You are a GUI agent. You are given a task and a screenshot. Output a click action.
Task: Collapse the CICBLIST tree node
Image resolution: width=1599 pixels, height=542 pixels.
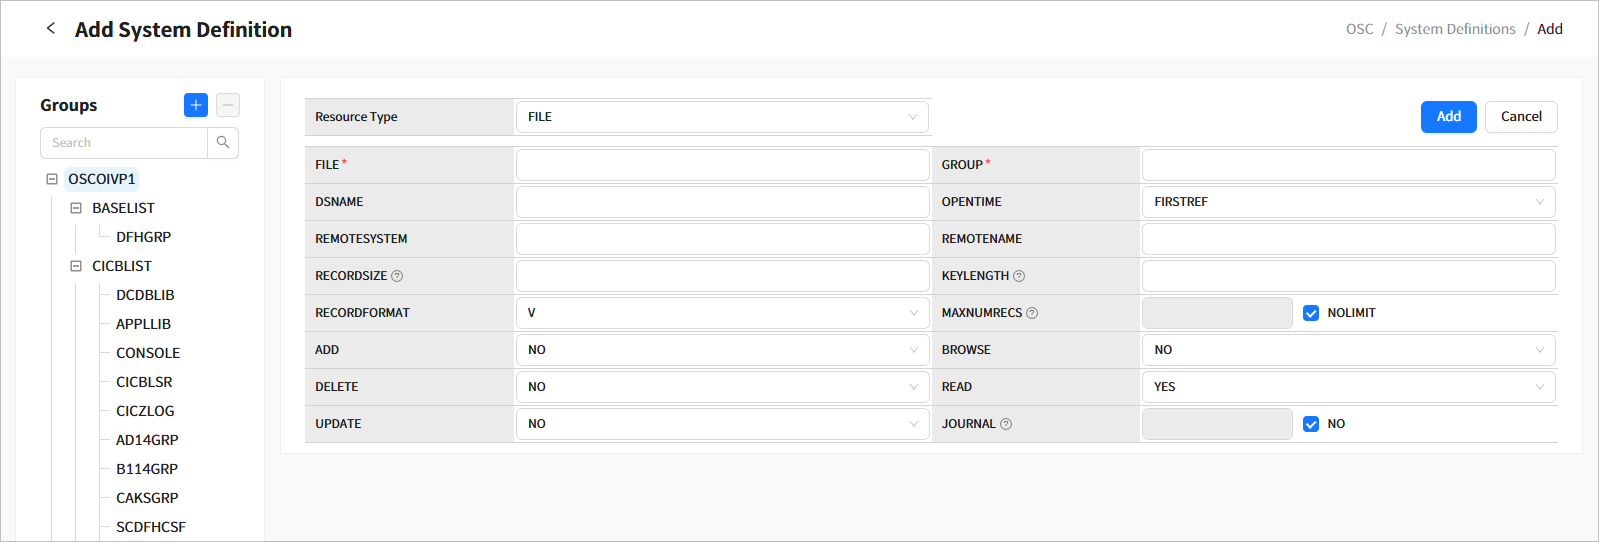[x=76, y=266]
